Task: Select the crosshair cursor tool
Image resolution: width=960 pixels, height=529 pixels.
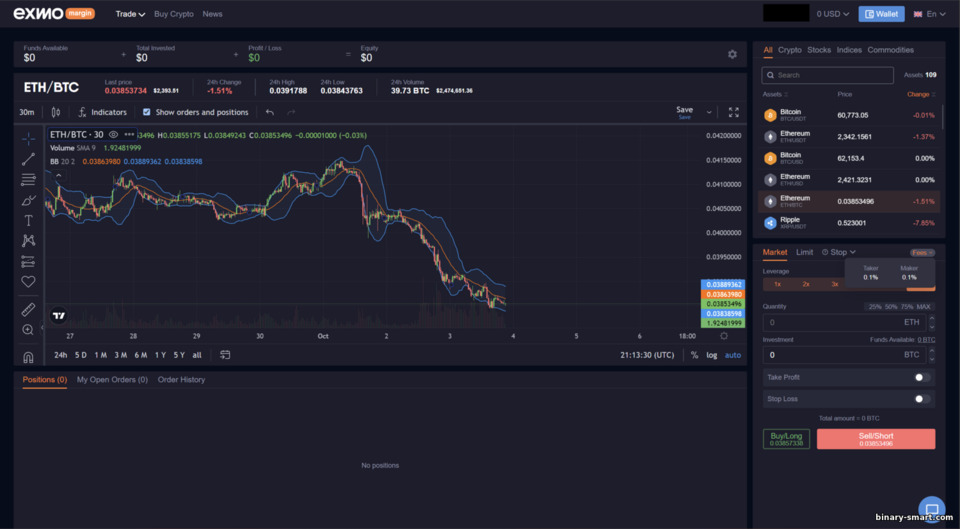Action: click(x=28, y=139)
